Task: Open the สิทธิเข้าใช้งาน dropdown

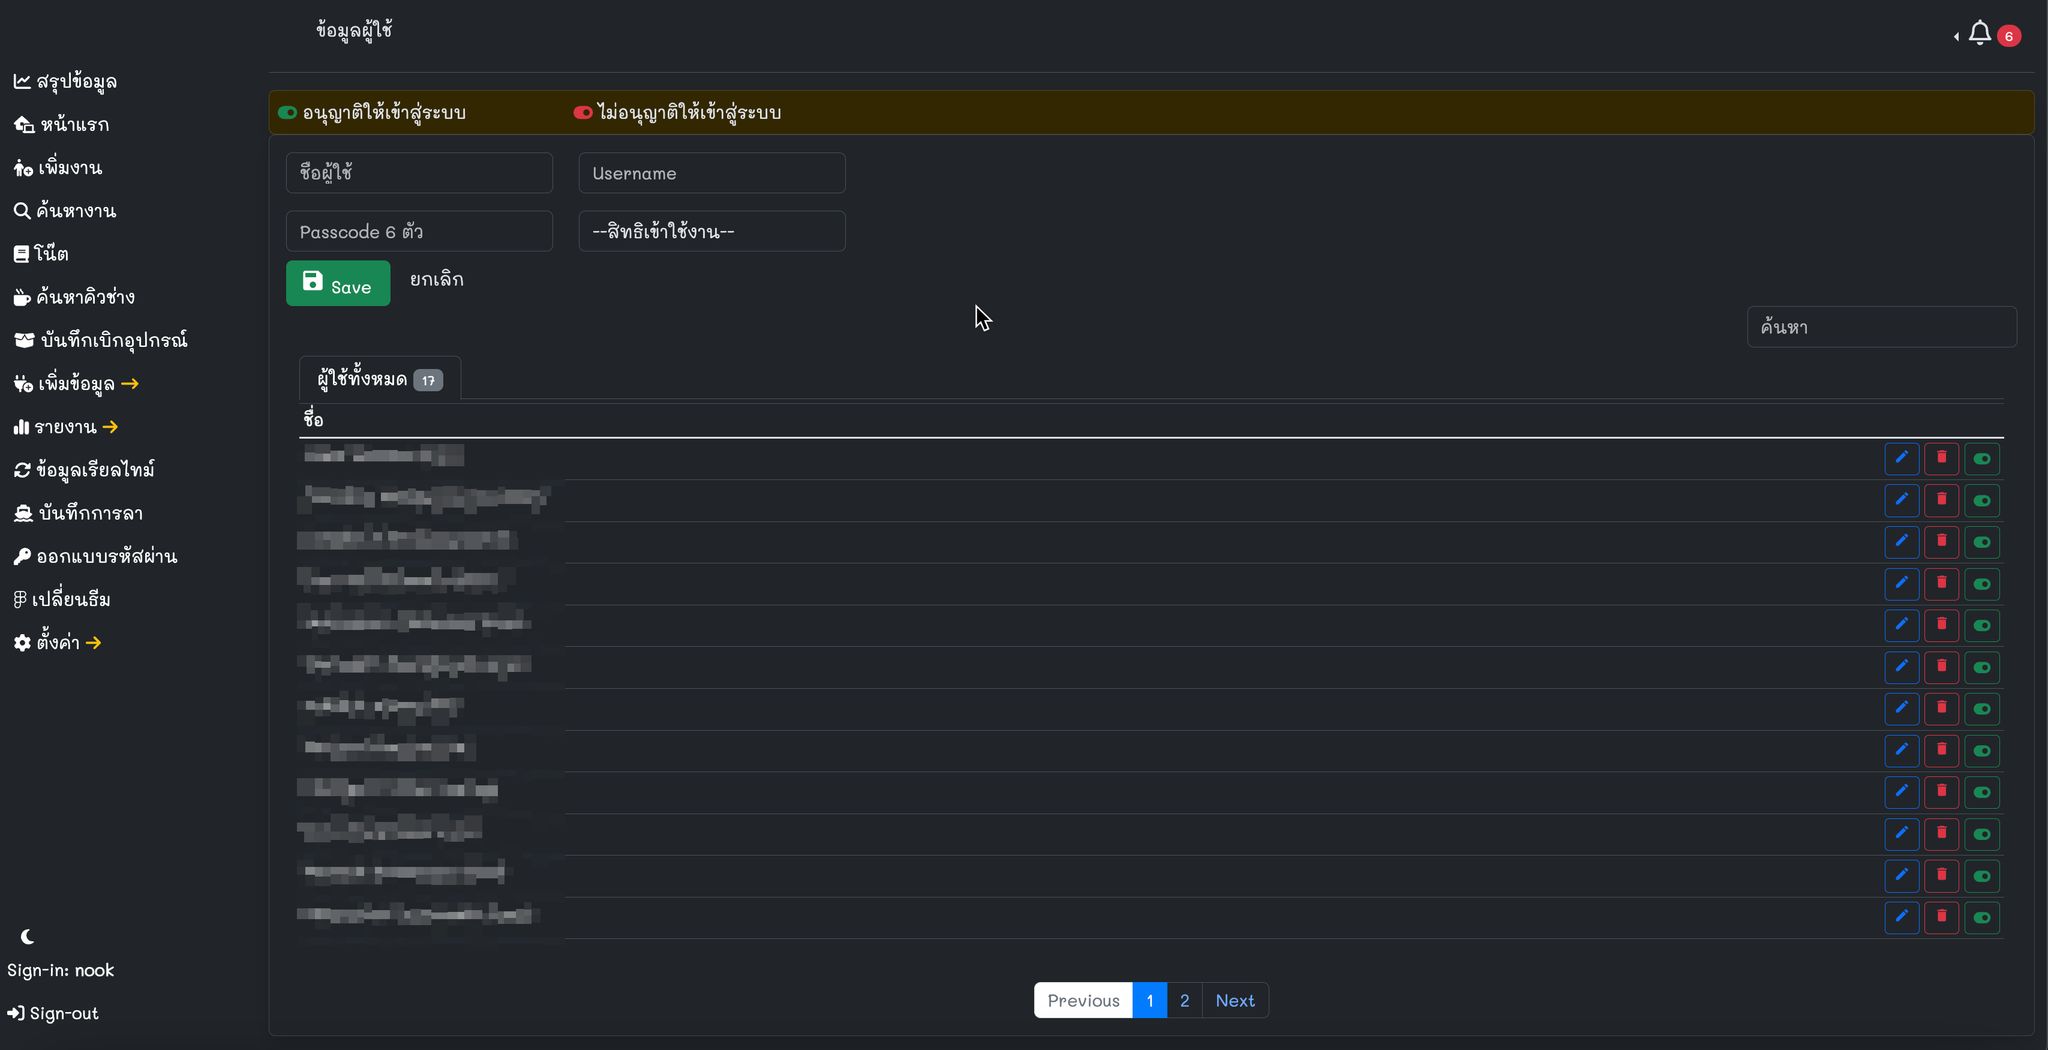Action: coord(711,231)
